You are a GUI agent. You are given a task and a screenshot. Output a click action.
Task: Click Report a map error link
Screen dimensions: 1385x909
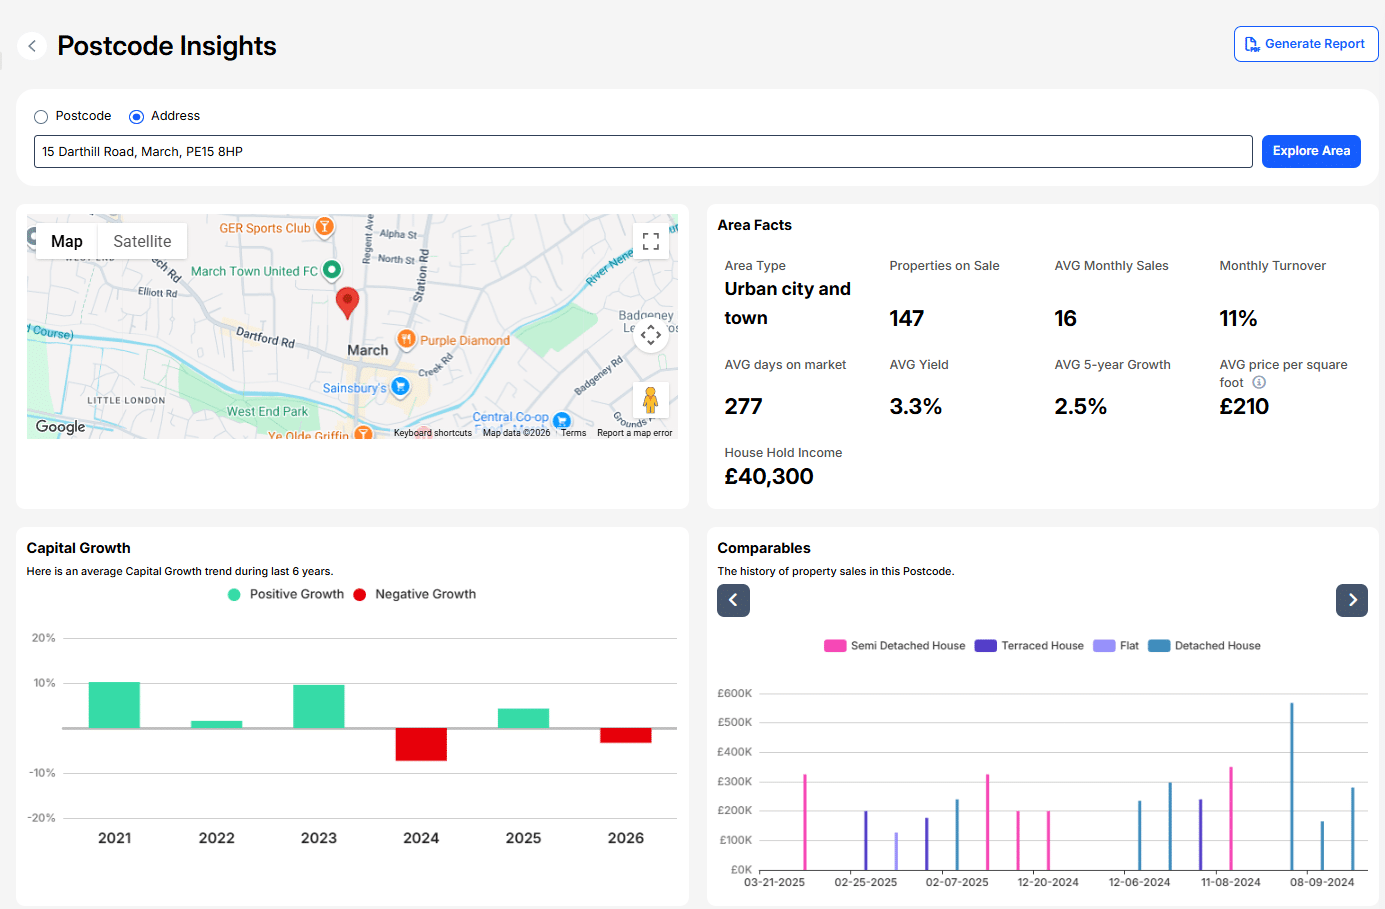pos(634,433)
